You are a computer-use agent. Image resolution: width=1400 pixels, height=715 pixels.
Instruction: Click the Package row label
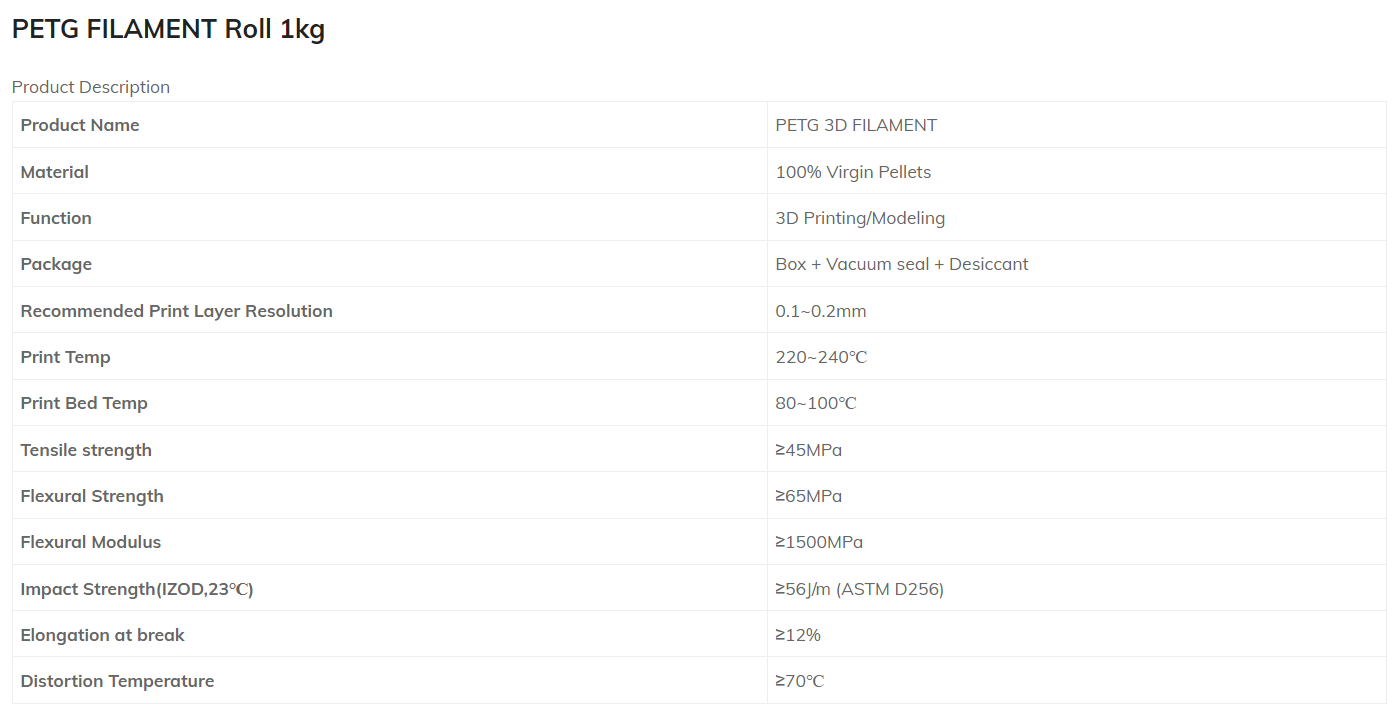coord(56,264)
